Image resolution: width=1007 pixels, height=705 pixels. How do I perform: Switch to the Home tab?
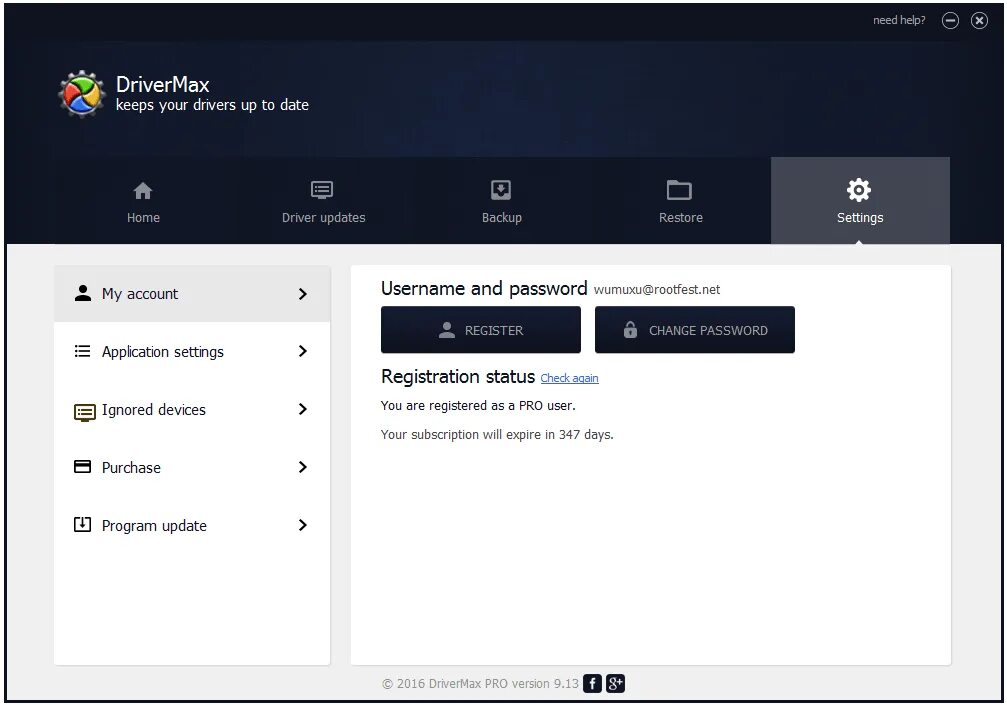[x=143, y=201]
